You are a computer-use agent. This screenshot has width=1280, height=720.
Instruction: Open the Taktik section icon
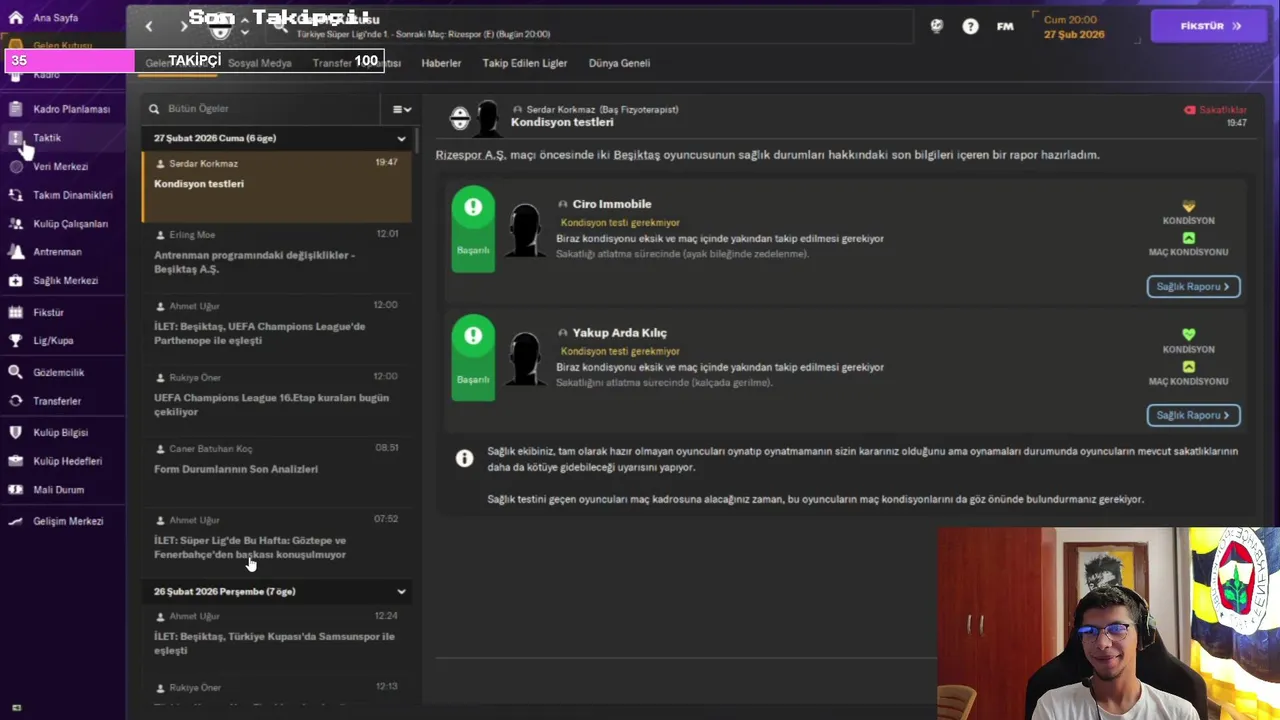pyautogui.click(x=15, y=137)
